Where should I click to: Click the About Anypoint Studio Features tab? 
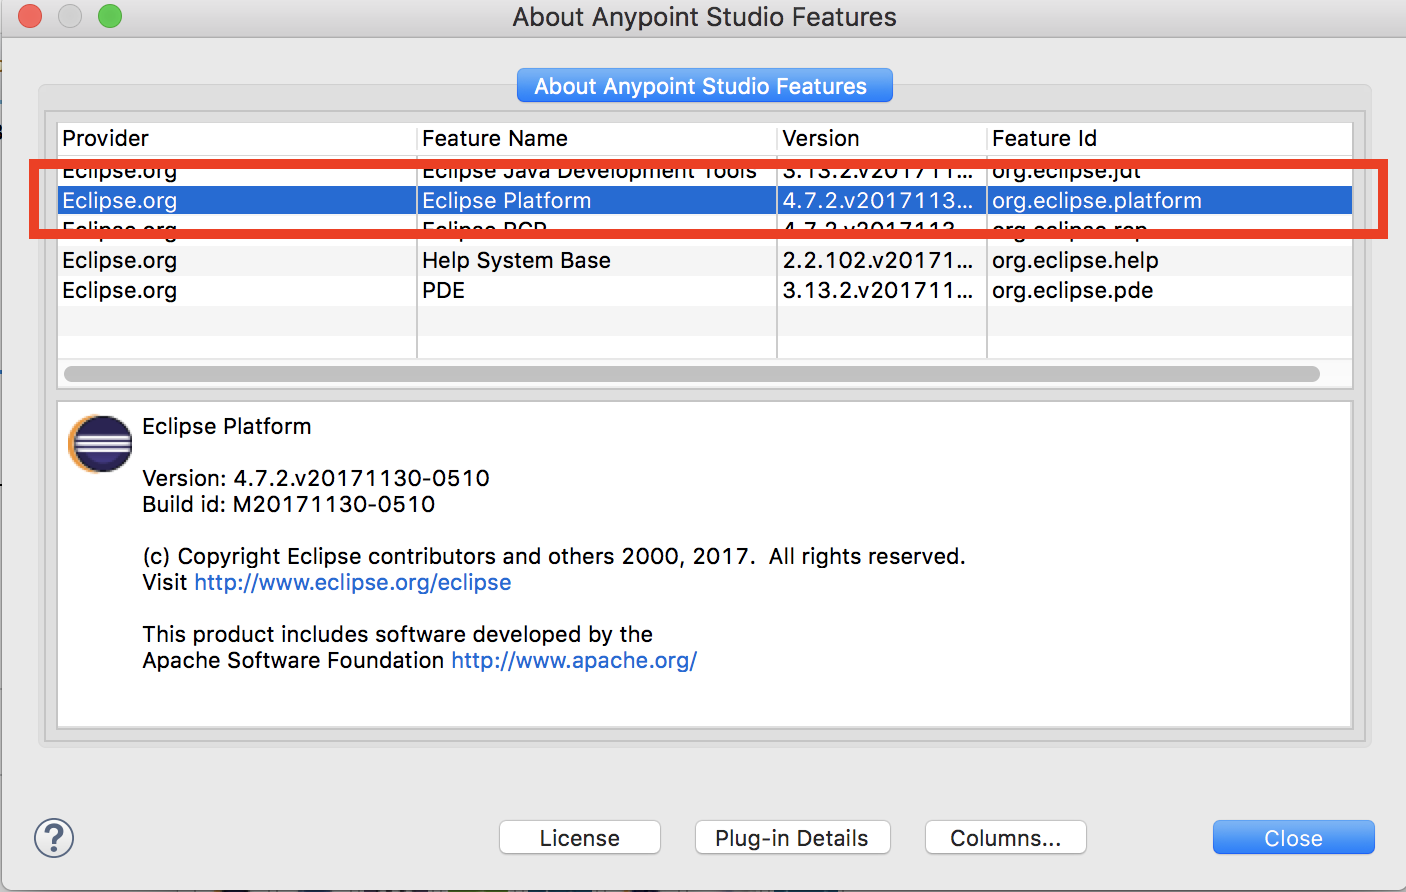tap(704, 86)
